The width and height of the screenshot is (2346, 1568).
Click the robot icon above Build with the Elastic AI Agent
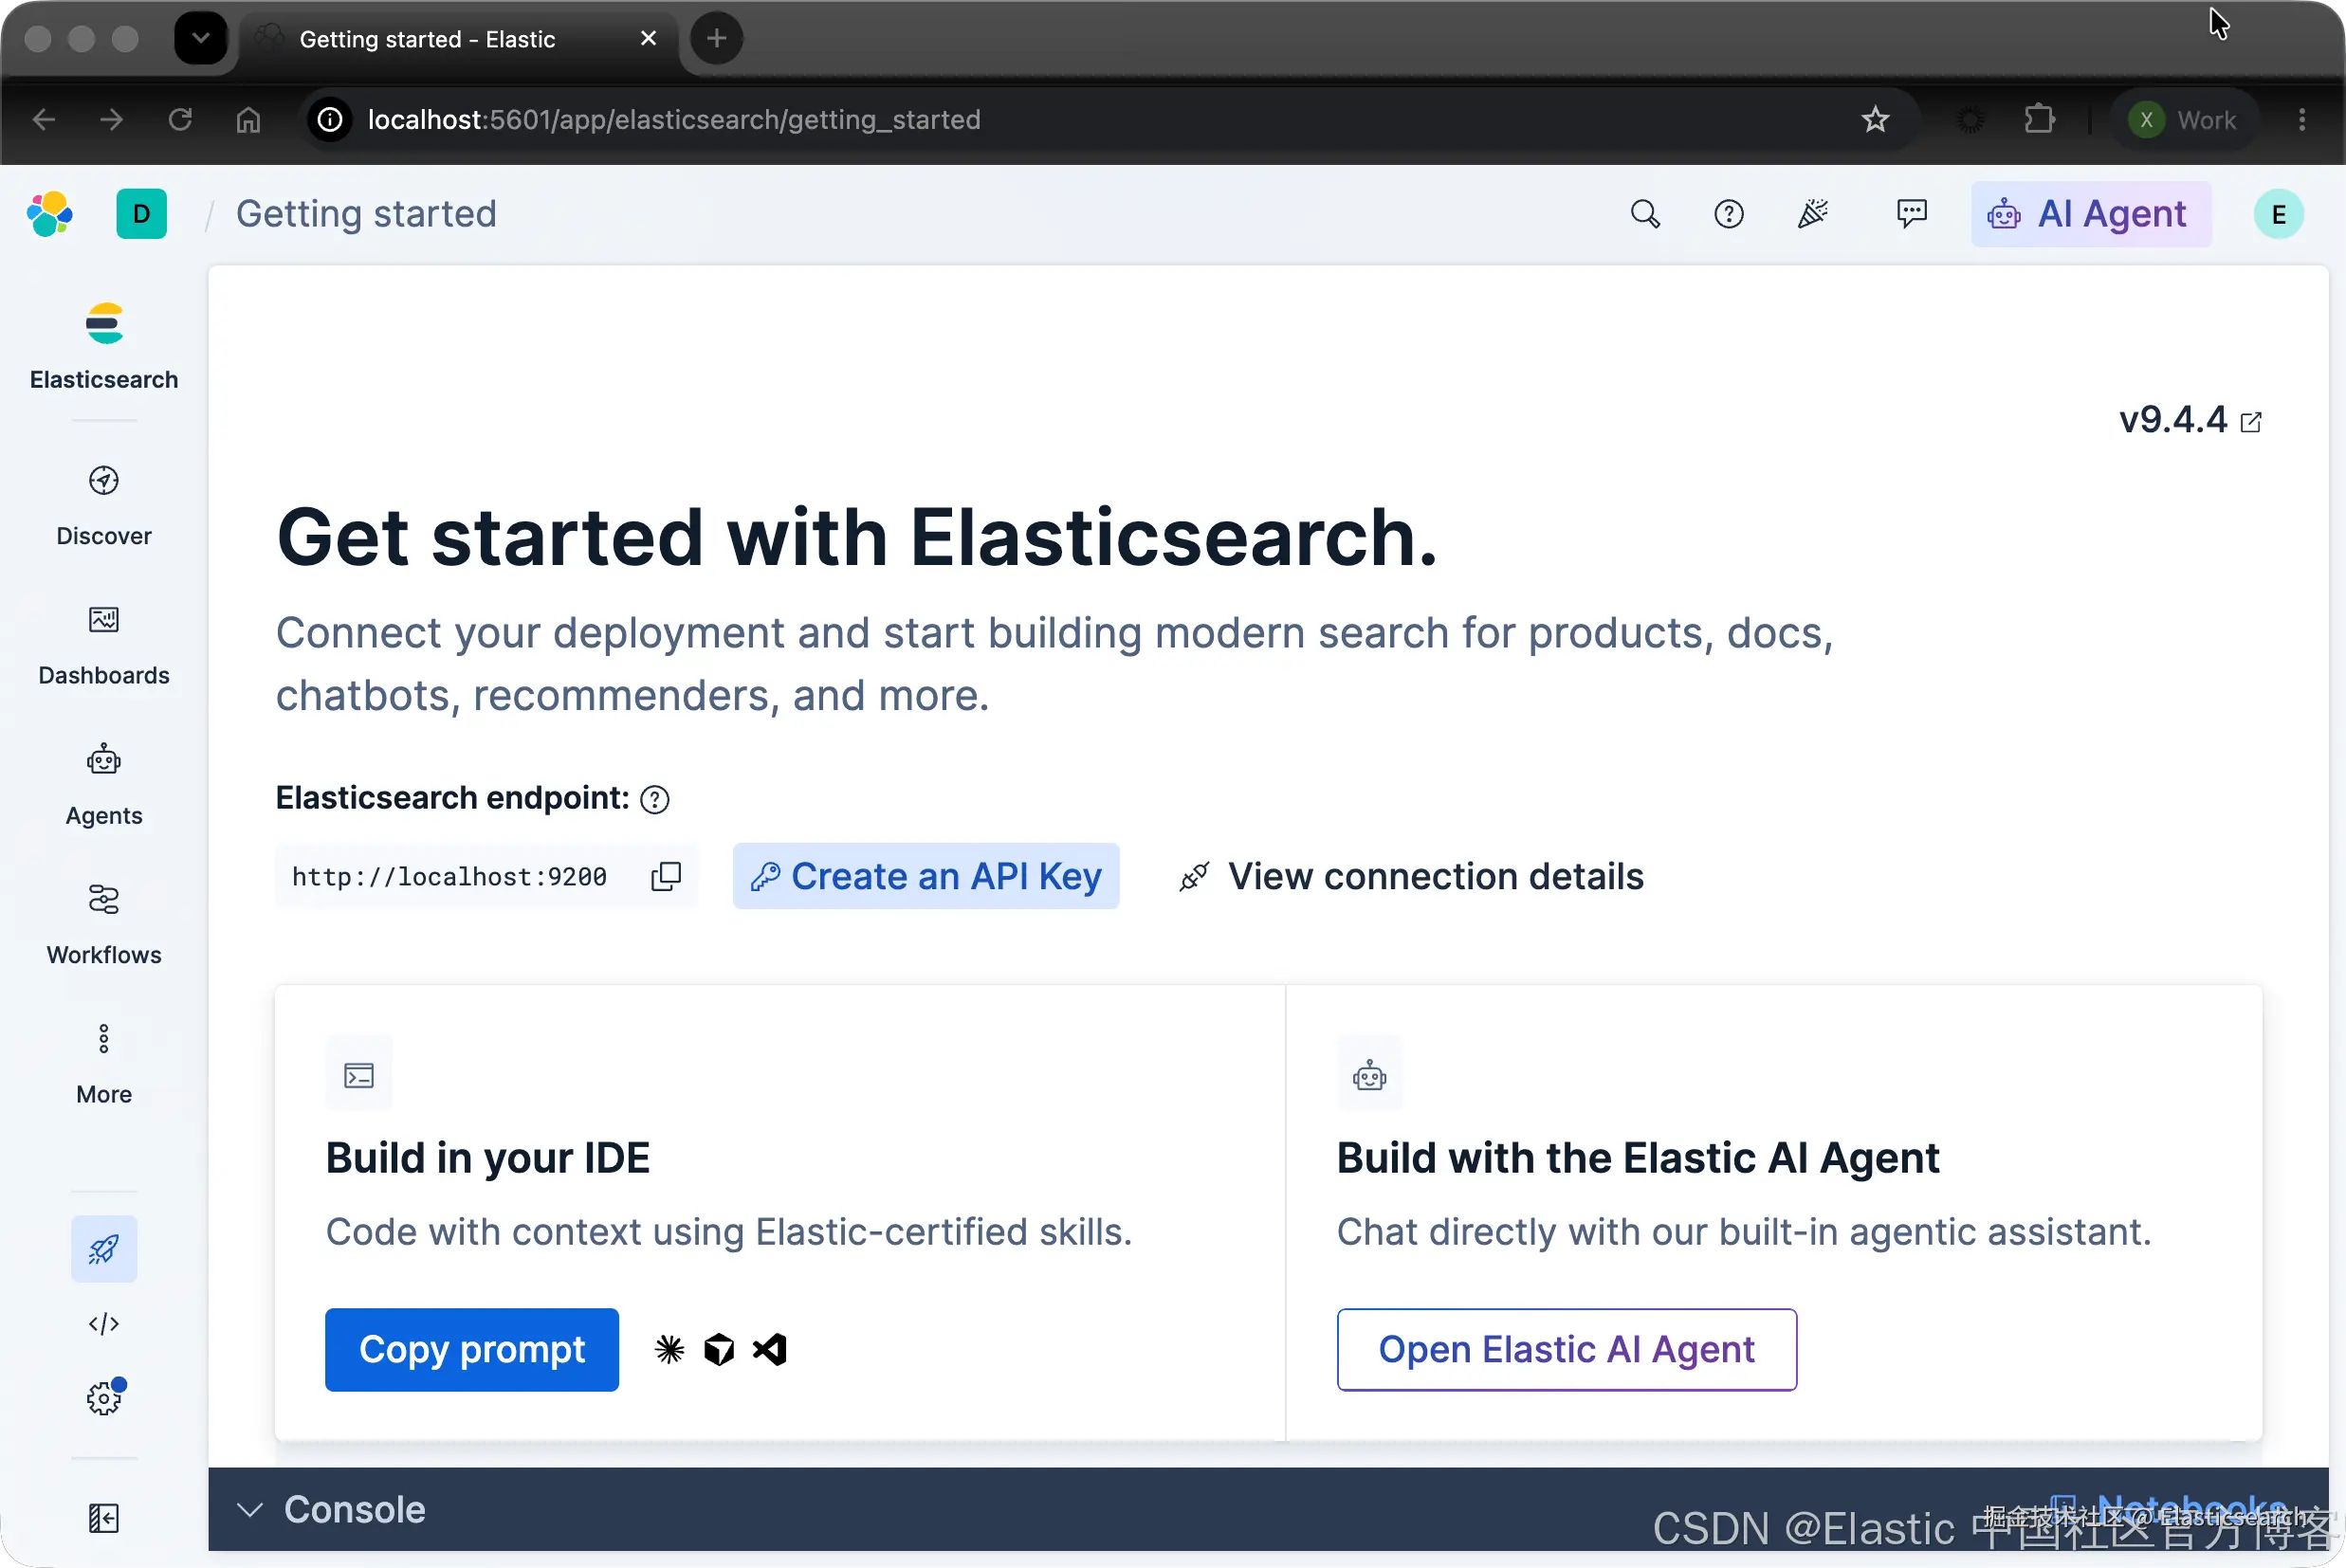[1370, 1075]
